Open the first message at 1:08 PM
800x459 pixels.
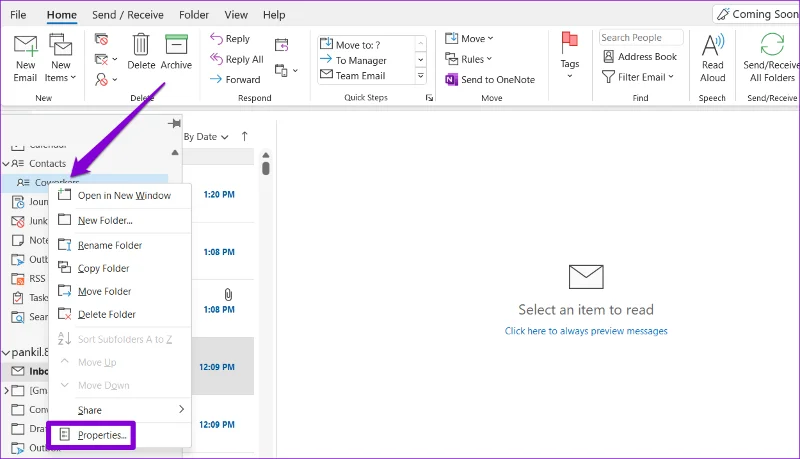pos(219,252)
